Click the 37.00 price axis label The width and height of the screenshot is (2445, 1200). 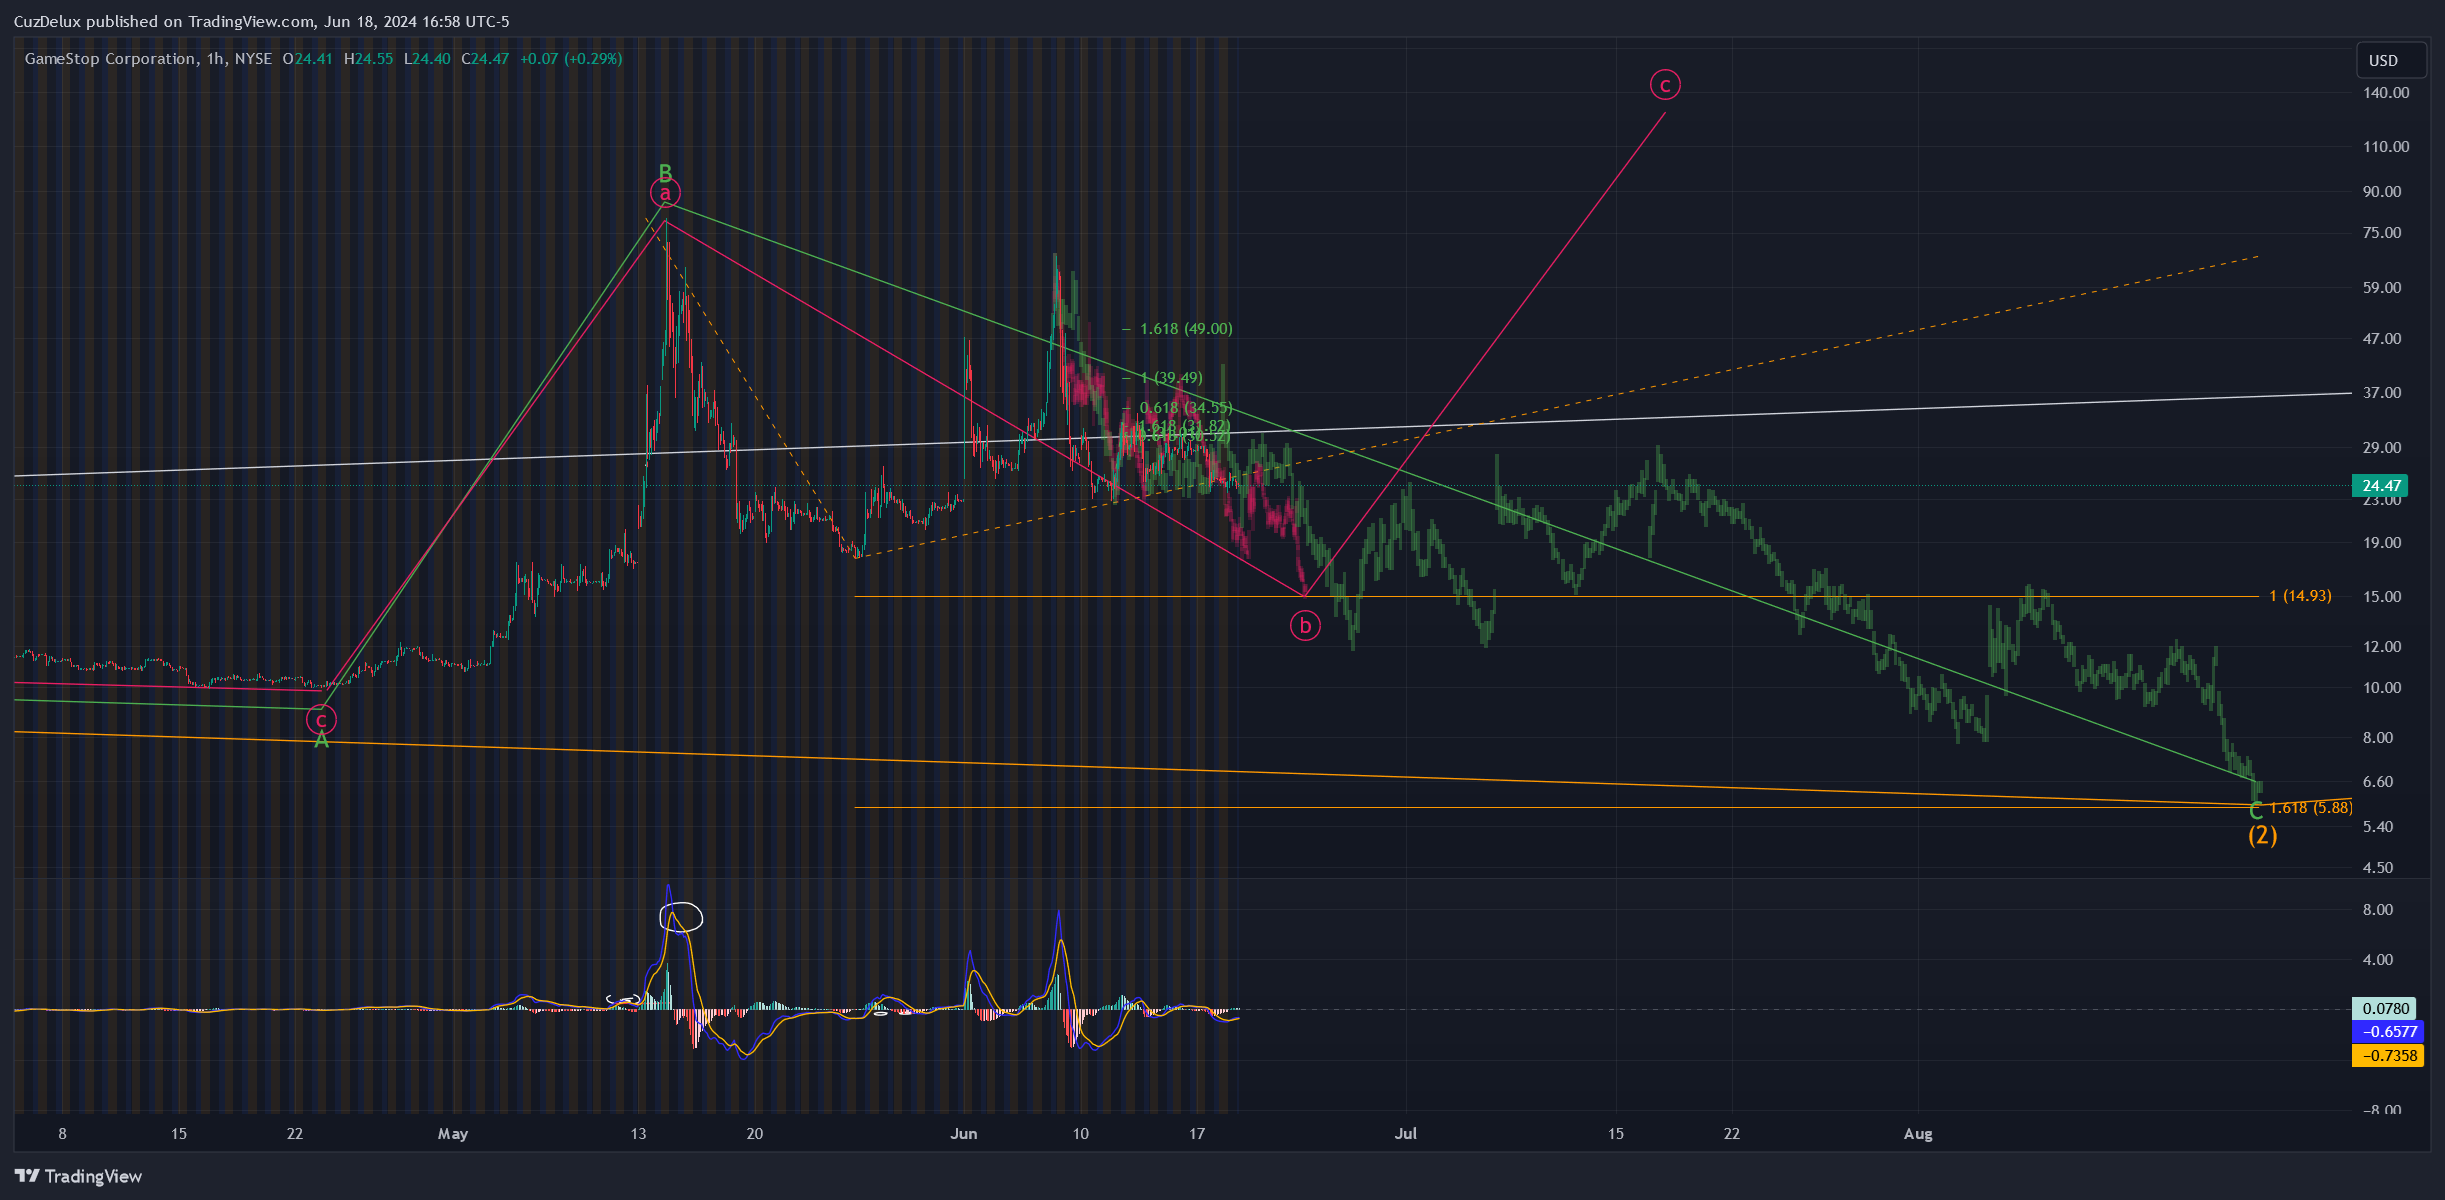click(x=2381, y=392)
